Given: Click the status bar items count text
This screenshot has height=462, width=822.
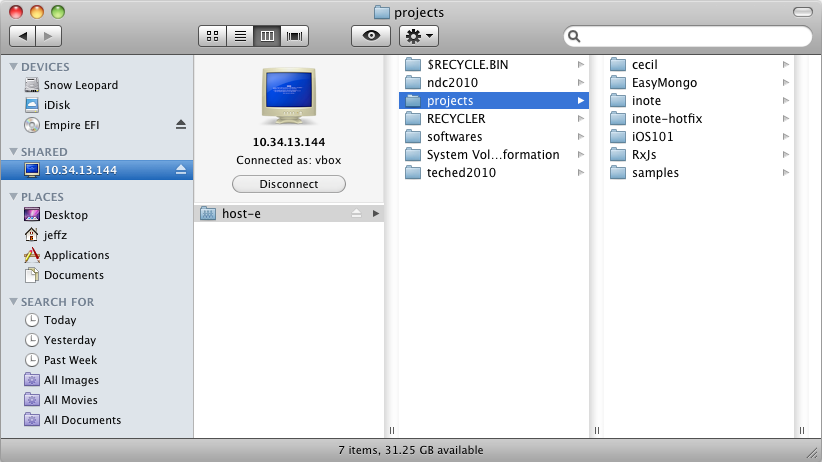Looking at the screenshot, I should coord(411,450).
